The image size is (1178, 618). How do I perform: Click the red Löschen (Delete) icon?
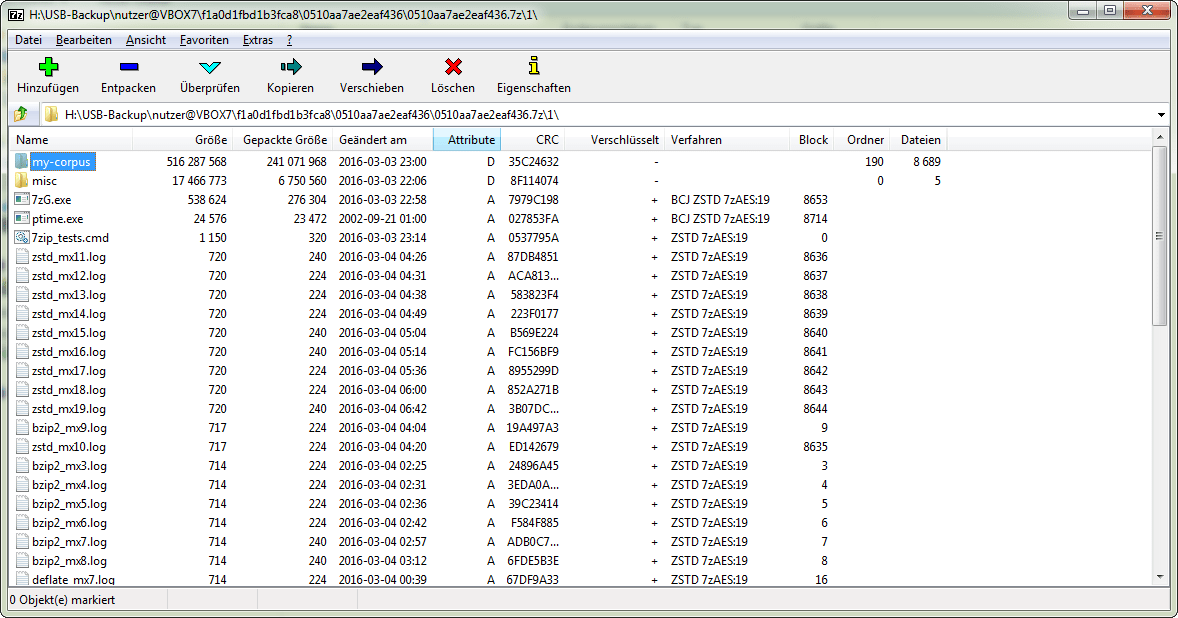[x=452, y=68]
